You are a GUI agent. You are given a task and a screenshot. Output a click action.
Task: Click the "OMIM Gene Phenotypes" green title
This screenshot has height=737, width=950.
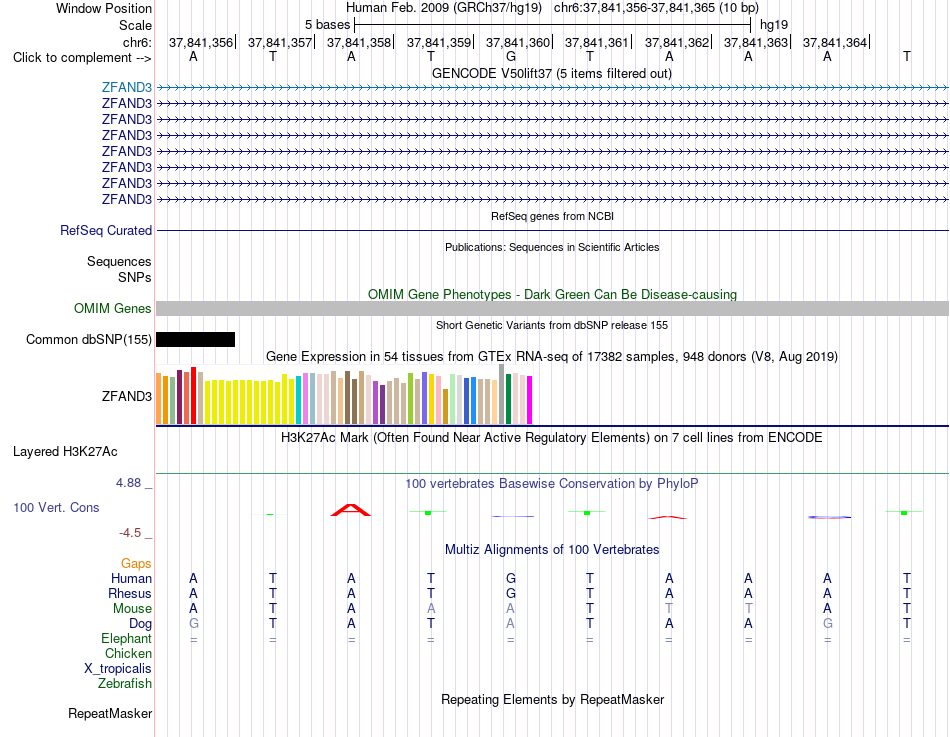[553, 295]
